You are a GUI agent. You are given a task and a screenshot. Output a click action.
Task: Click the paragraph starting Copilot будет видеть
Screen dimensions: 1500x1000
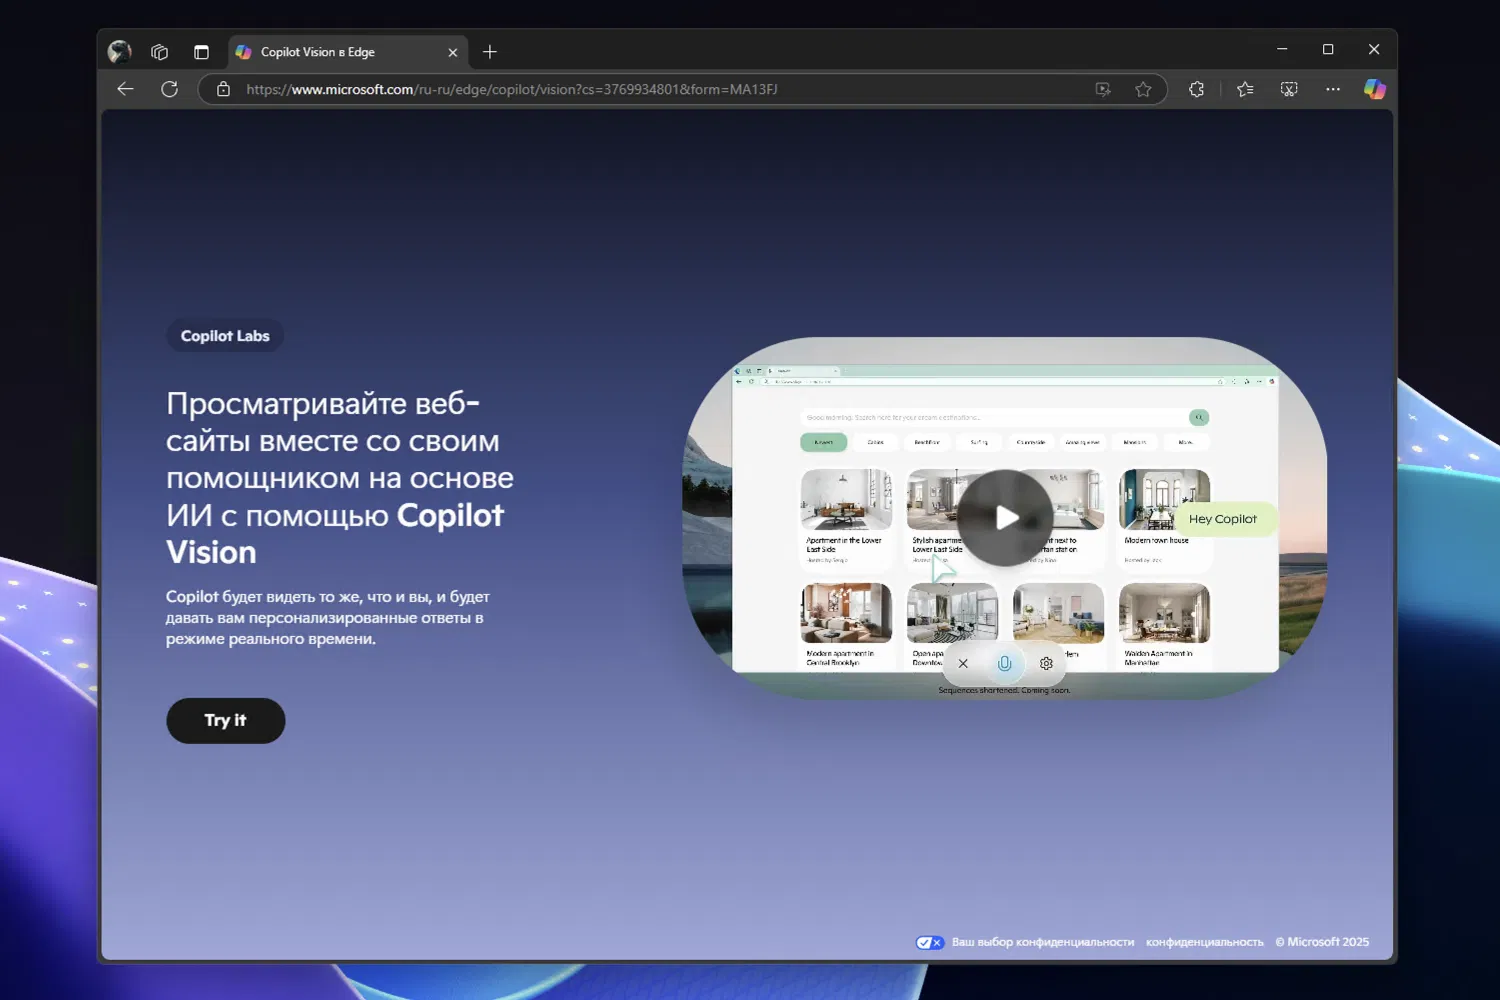point(328,617)
